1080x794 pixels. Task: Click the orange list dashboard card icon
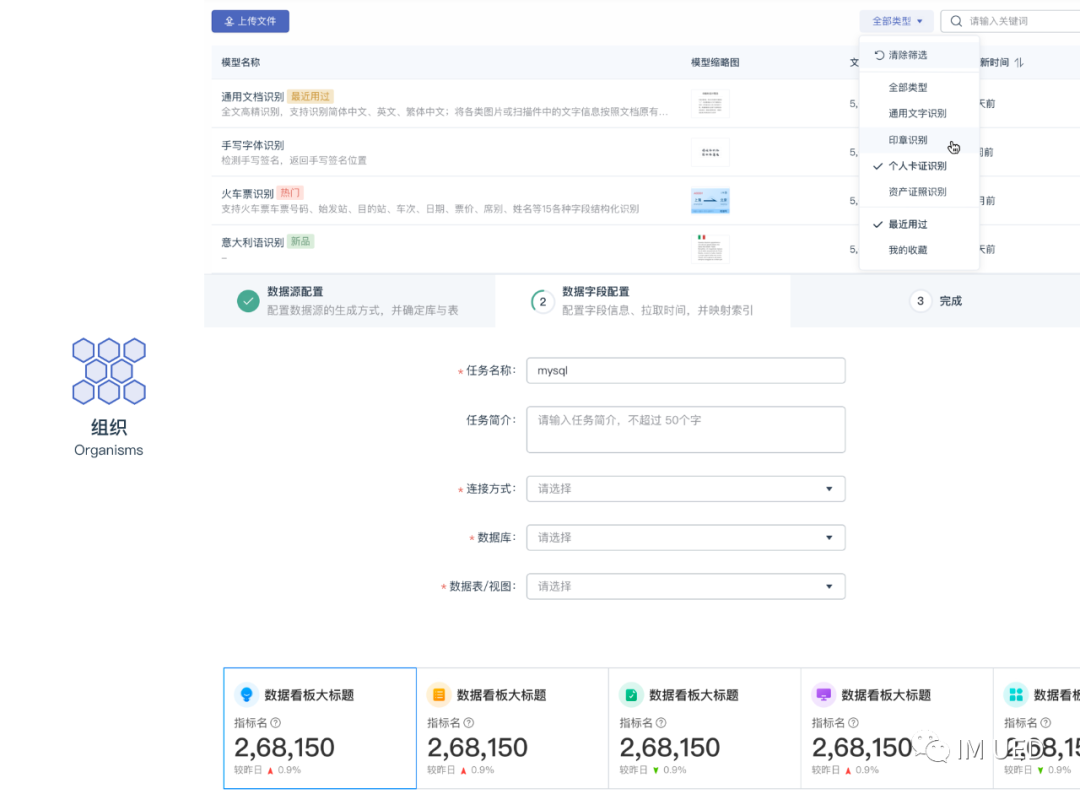pos(438,694)
